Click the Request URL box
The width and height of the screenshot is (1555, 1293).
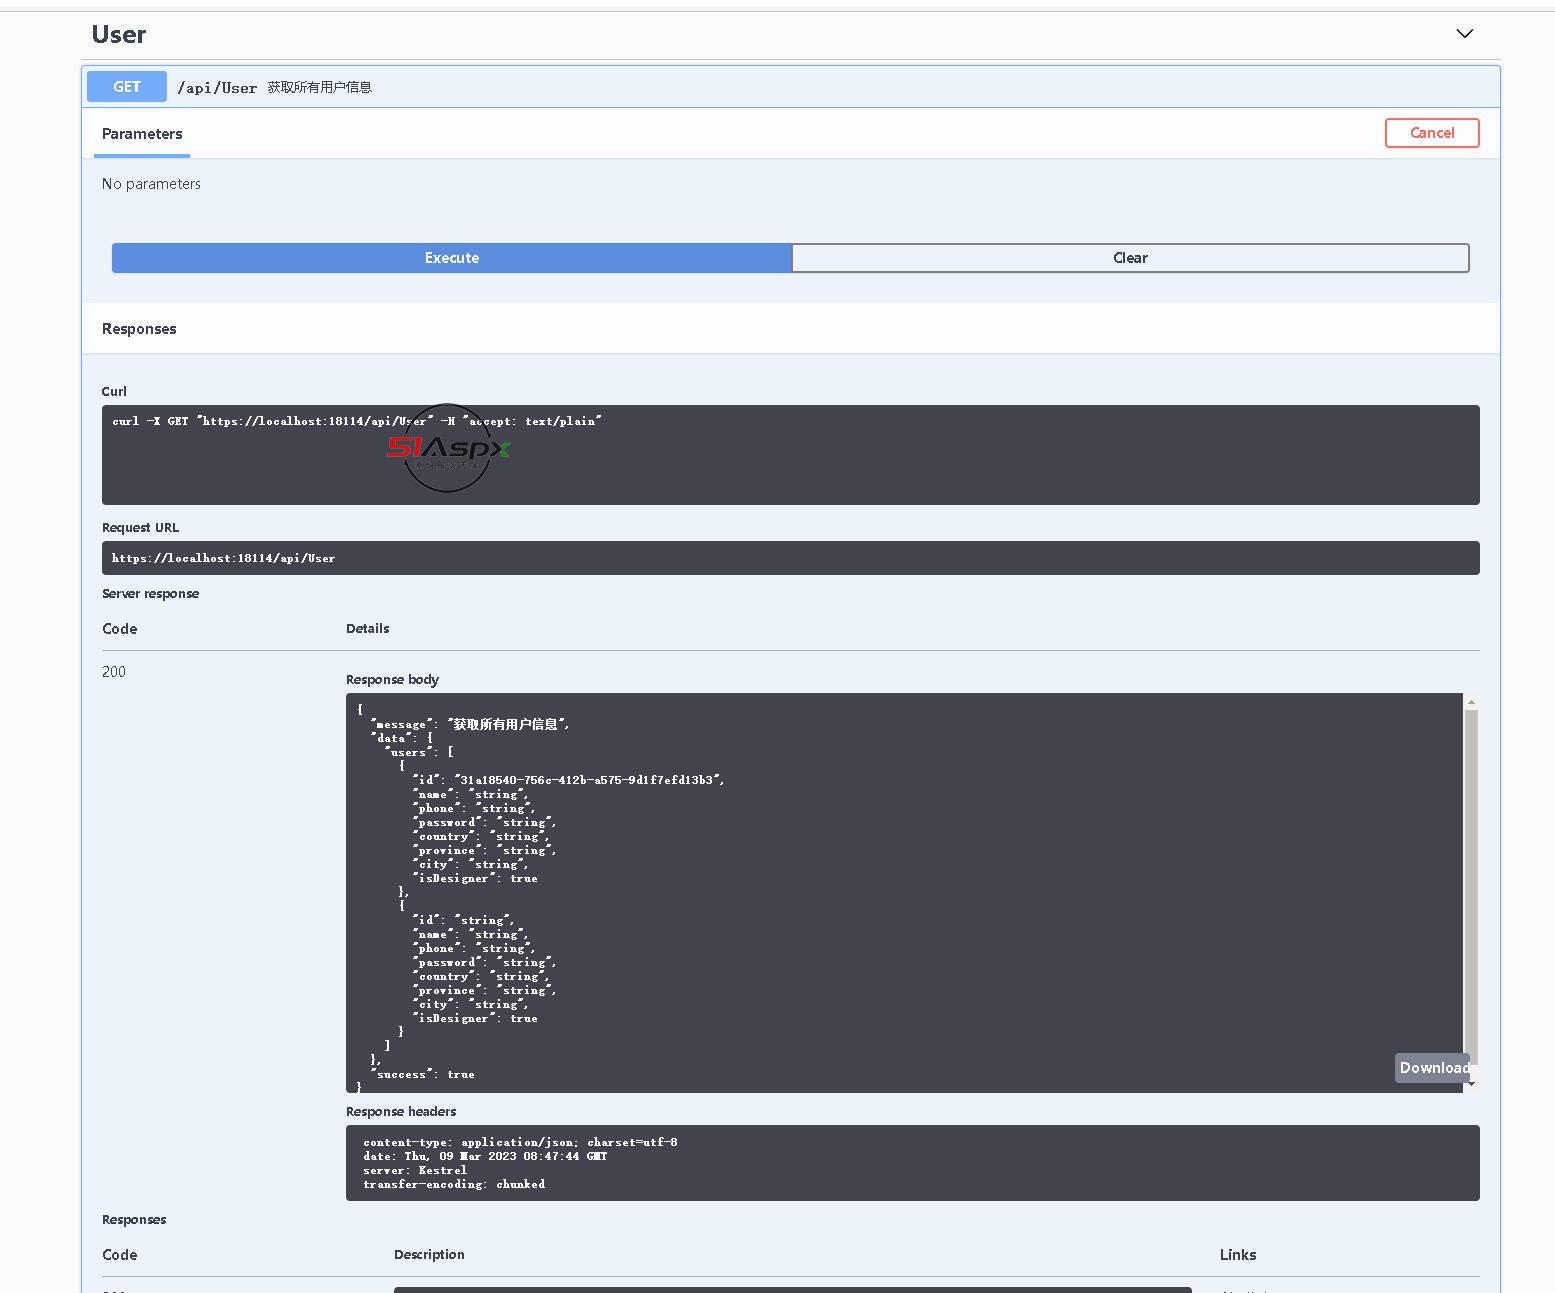point(790,558)
